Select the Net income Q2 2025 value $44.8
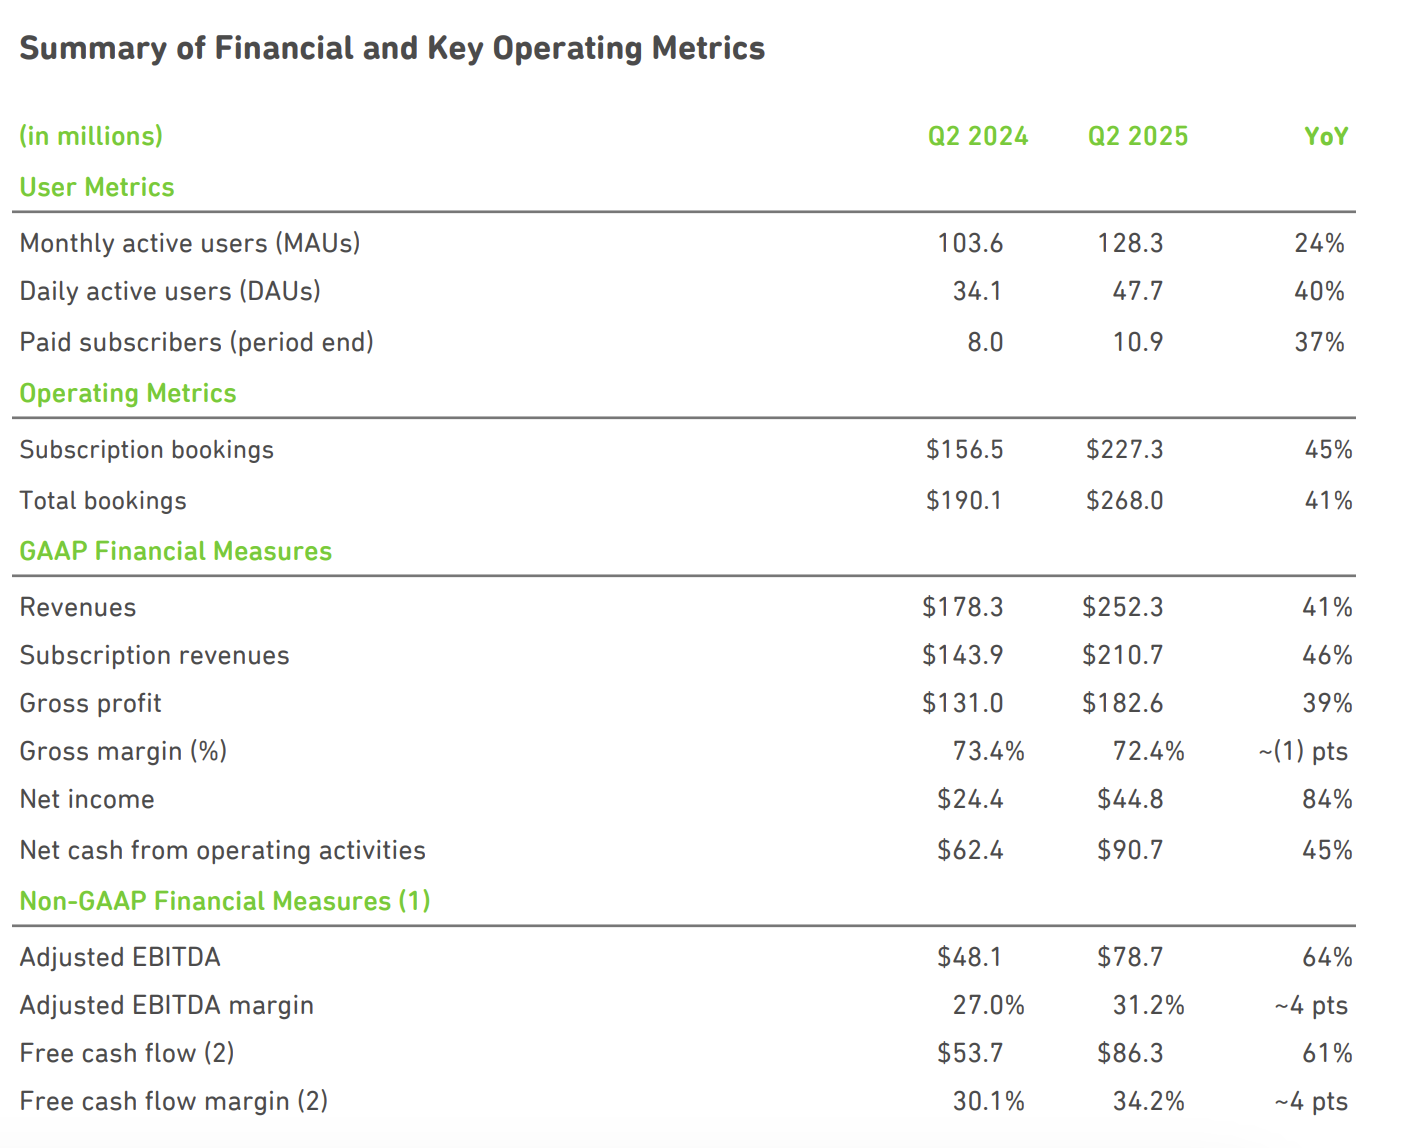The height and width of the screenshot is (1148, 1414). 1130,799
